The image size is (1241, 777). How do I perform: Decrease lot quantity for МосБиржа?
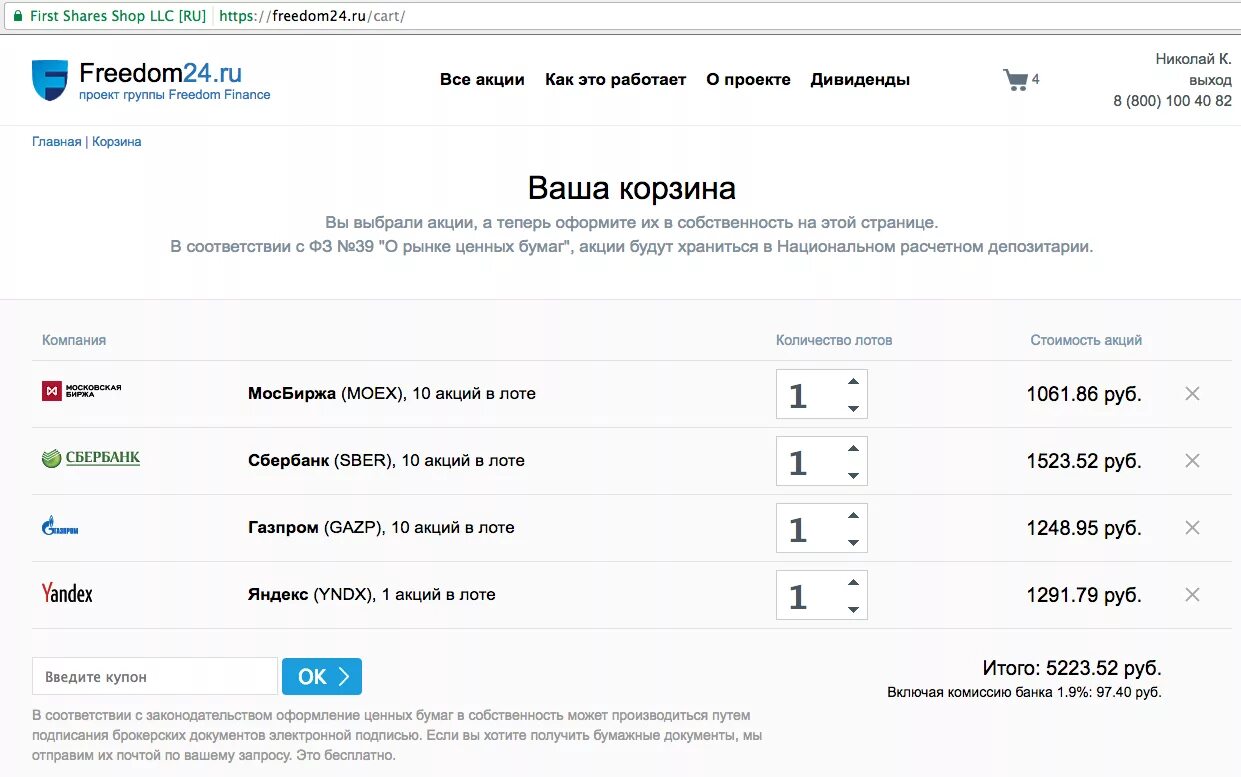pos(853,408)
